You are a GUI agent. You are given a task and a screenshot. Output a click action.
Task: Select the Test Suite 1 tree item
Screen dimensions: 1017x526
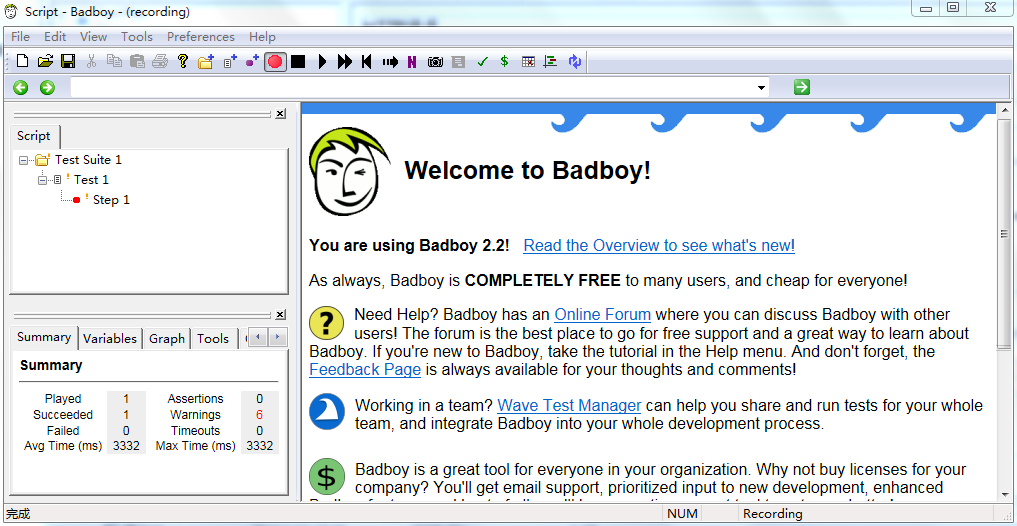[x=88, y=160]
